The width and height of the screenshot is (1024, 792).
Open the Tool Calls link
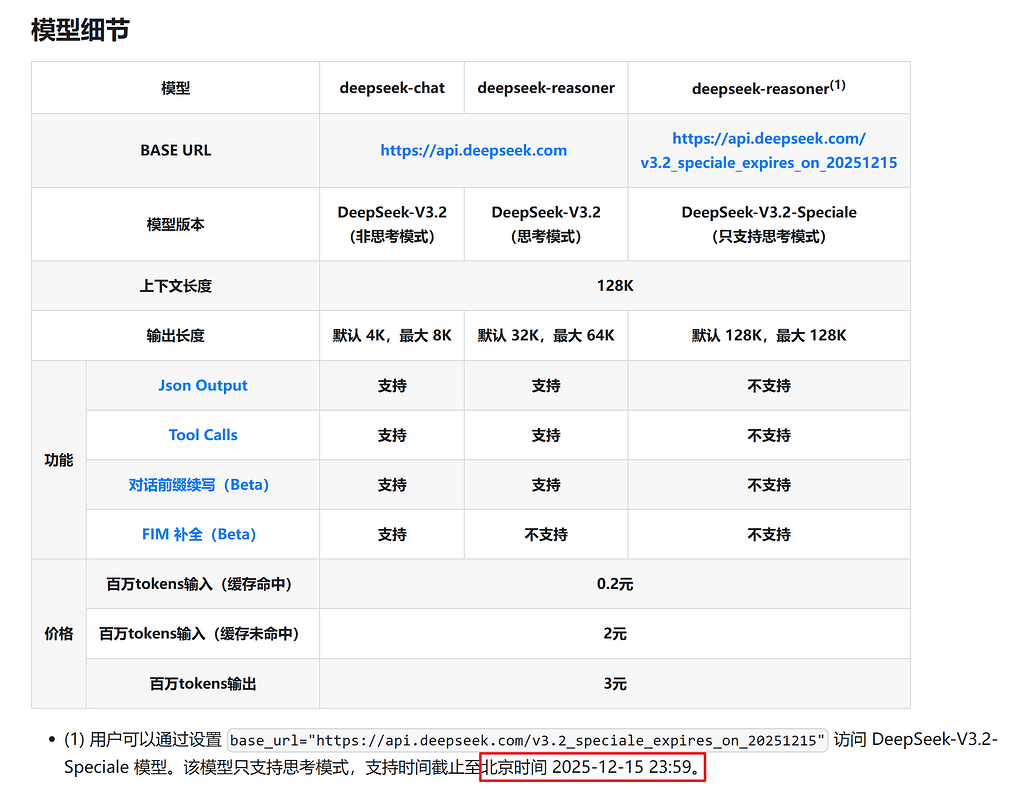tap(202, 435)
